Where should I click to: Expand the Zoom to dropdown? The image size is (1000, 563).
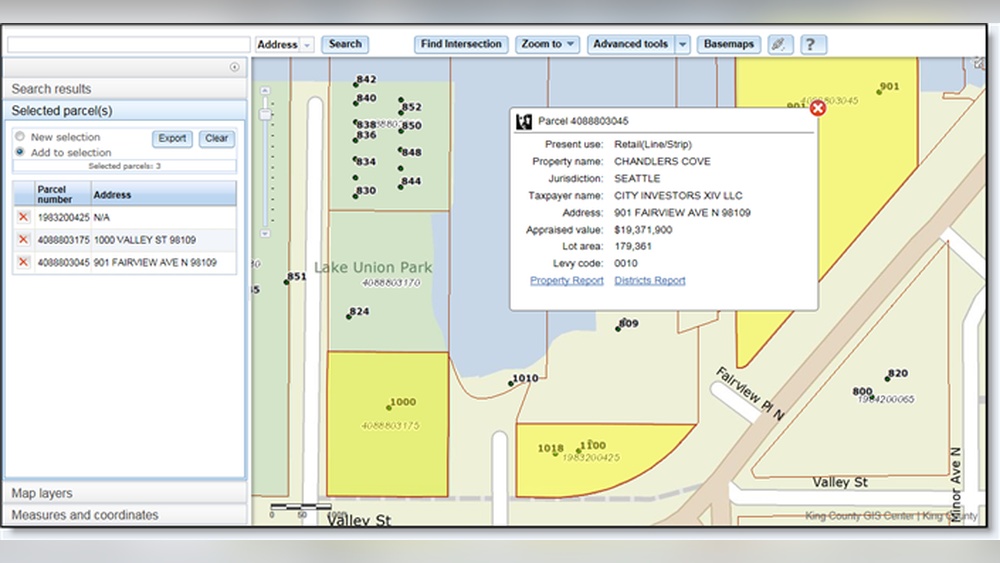tap(547, 45)
